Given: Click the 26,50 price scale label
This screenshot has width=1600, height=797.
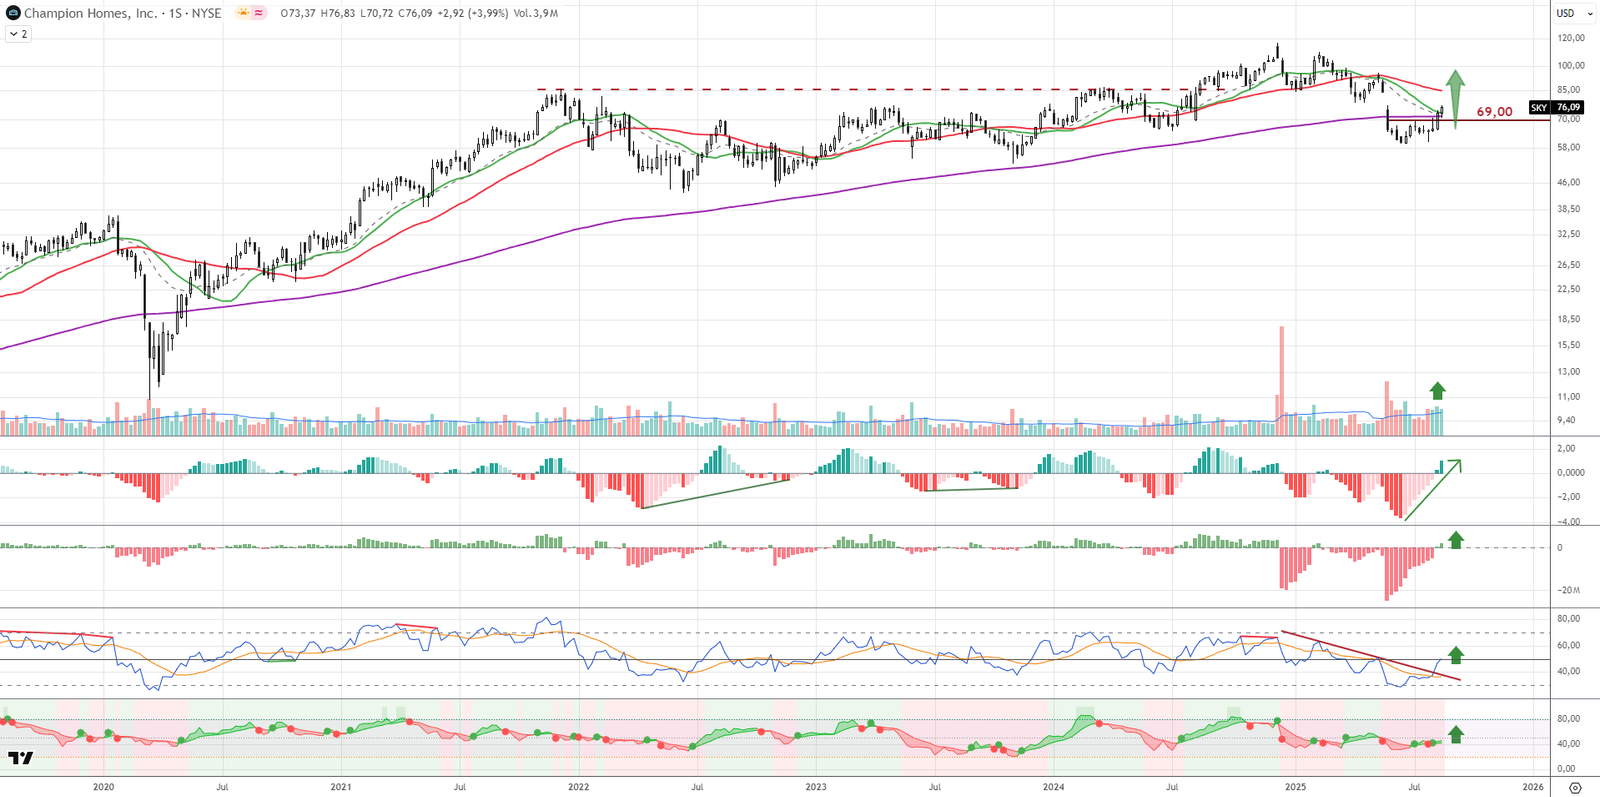Looking at the screenshot, I should click(1568, 266).
